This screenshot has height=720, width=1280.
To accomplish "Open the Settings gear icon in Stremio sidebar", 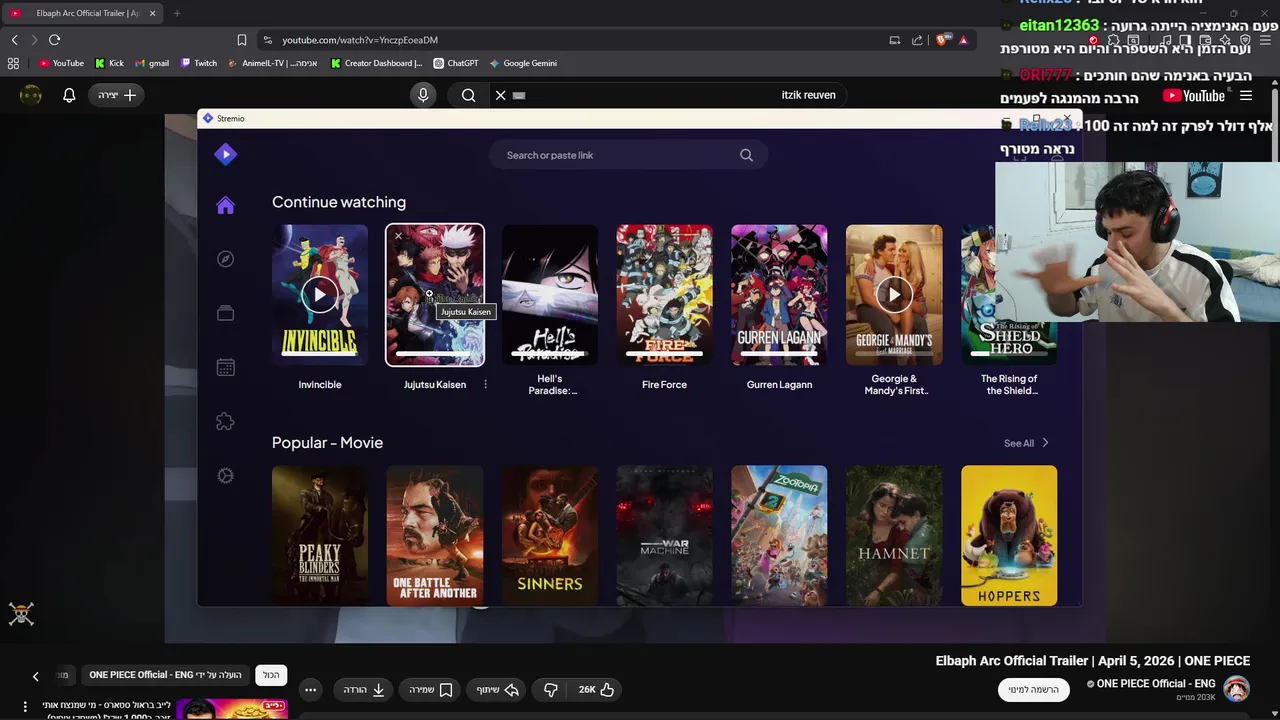I will pos(225,476).
